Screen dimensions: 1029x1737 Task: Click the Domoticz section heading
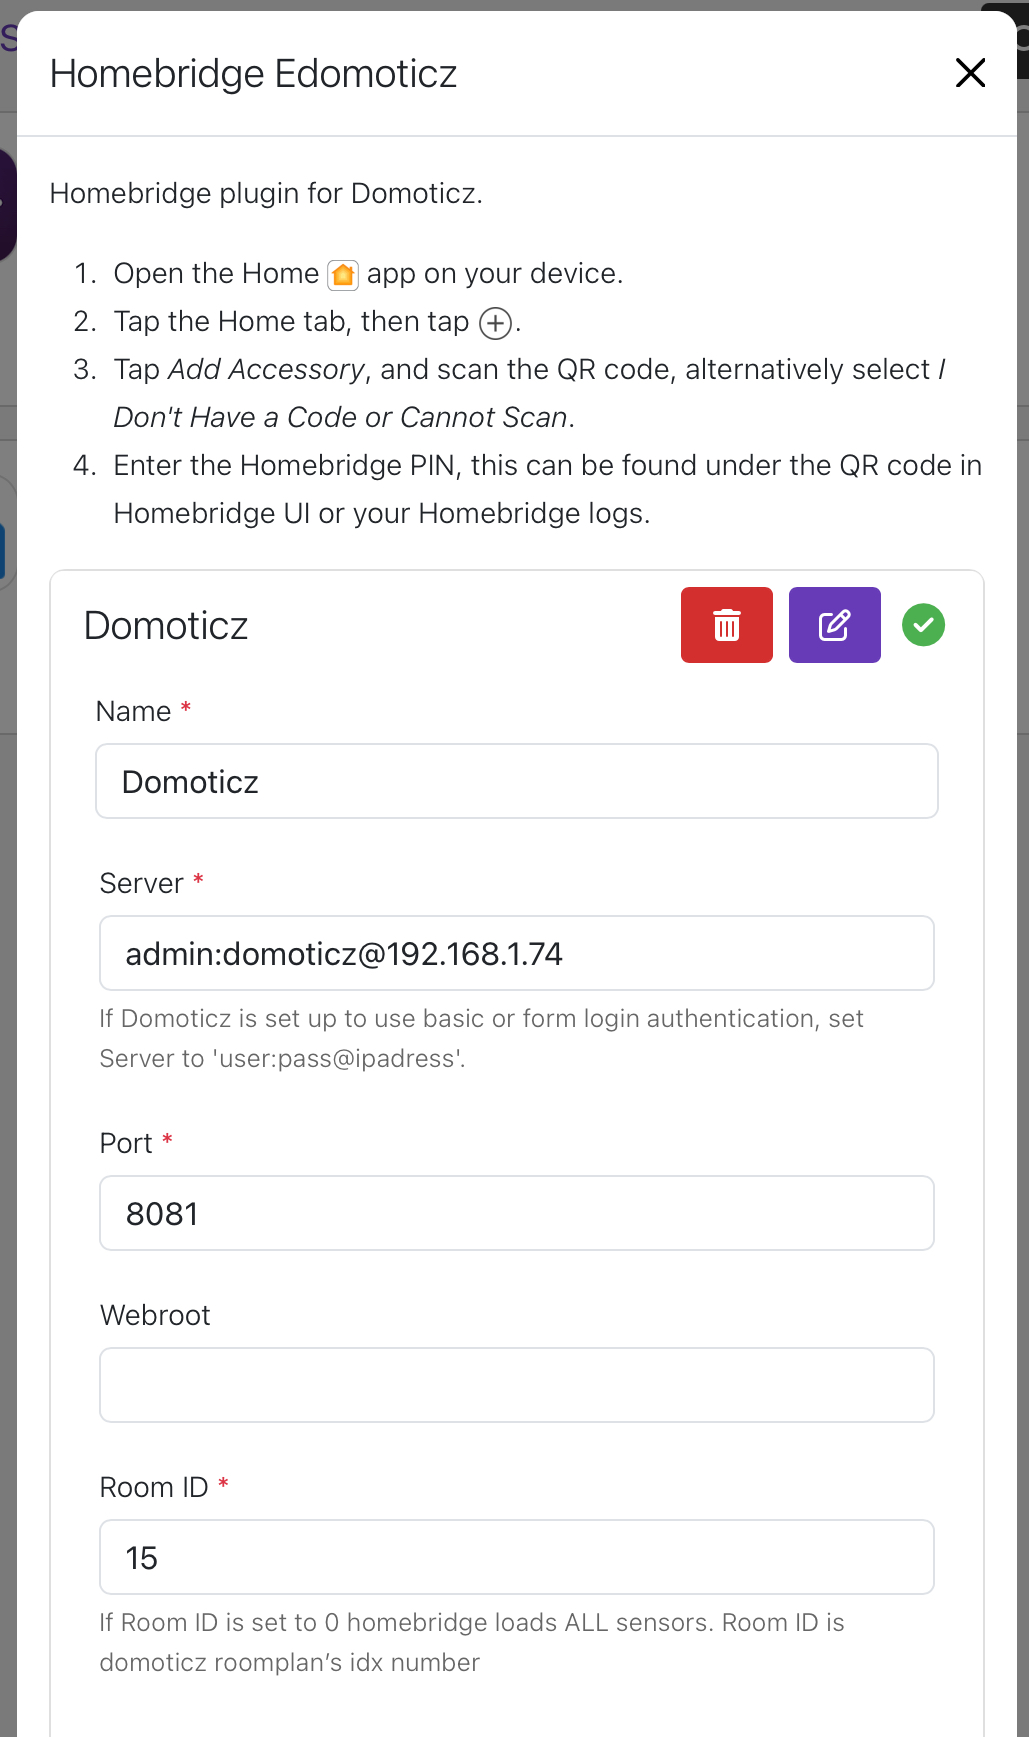coord(166,625)
